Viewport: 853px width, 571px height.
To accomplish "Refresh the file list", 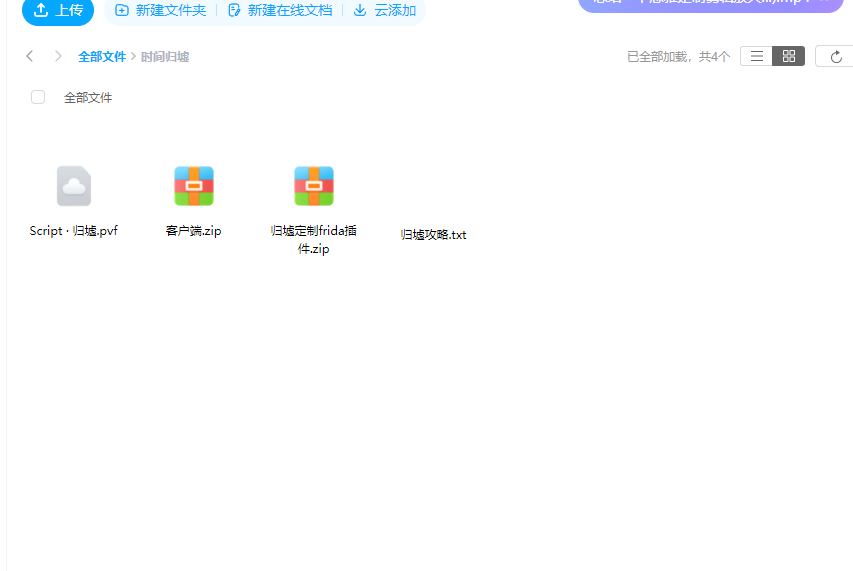I will (836, 56).
